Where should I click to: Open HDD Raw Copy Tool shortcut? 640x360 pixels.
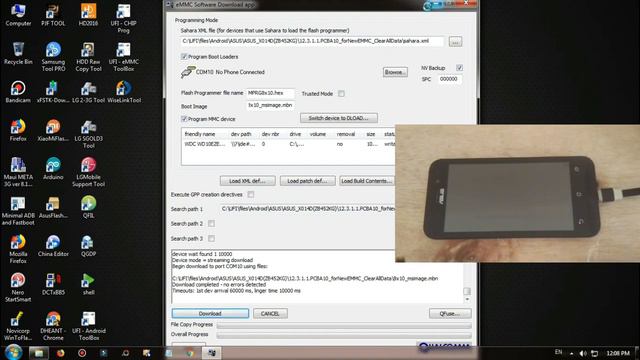pos(88,57)
